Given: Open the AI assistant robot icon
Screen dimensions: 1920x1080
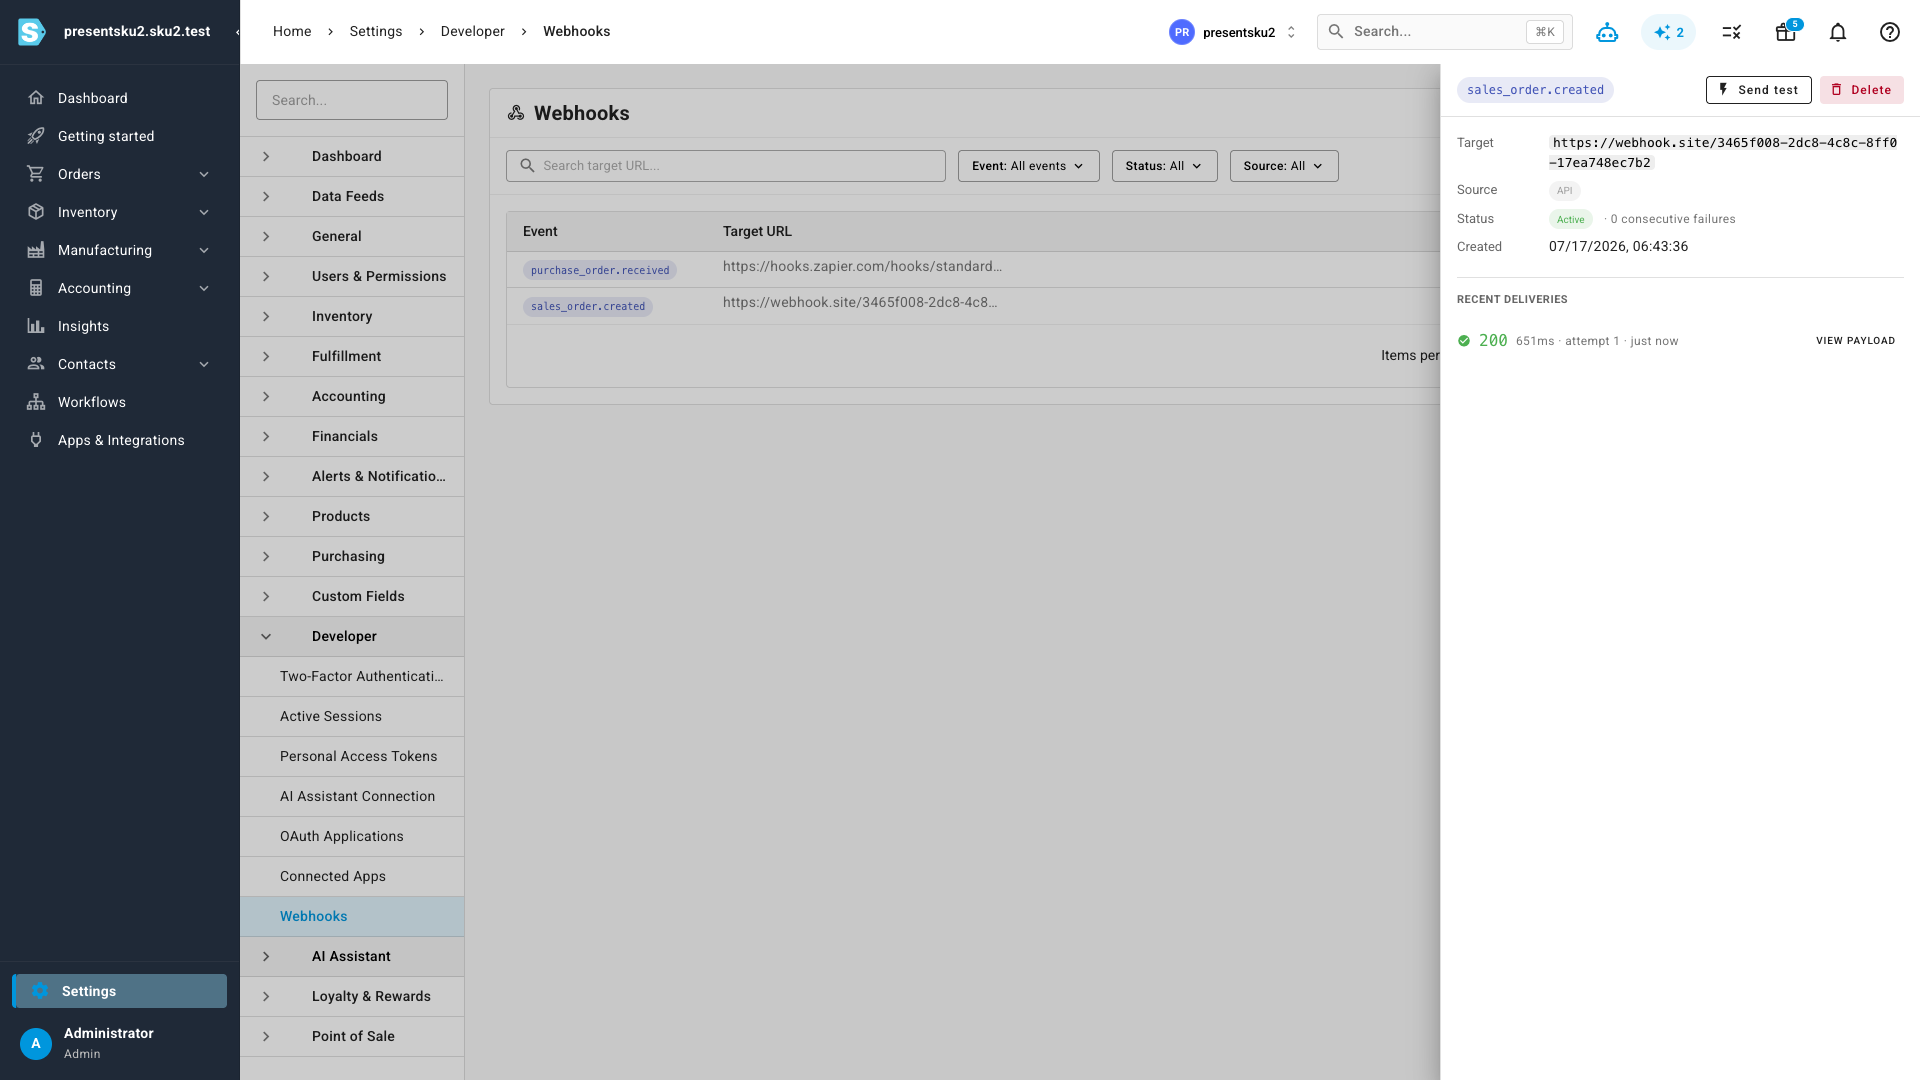Looking at the screenshot, I should point(1607,32).
